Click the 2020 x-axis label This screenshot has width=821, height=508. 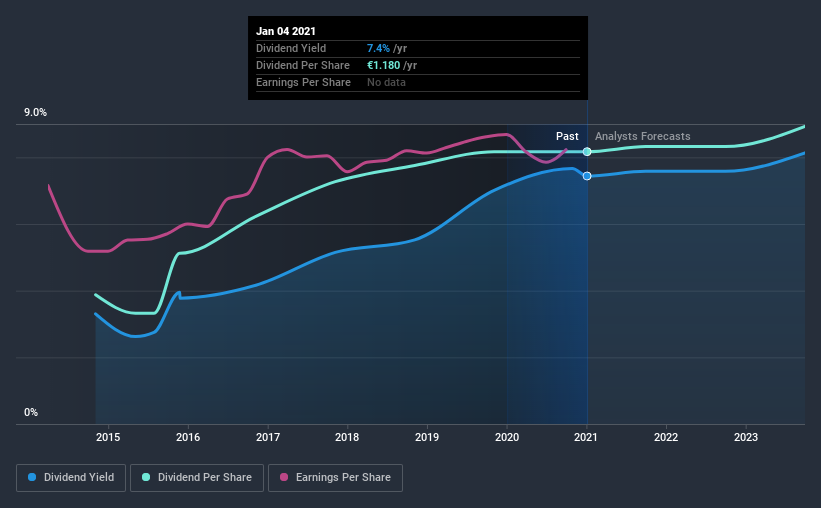507,437
